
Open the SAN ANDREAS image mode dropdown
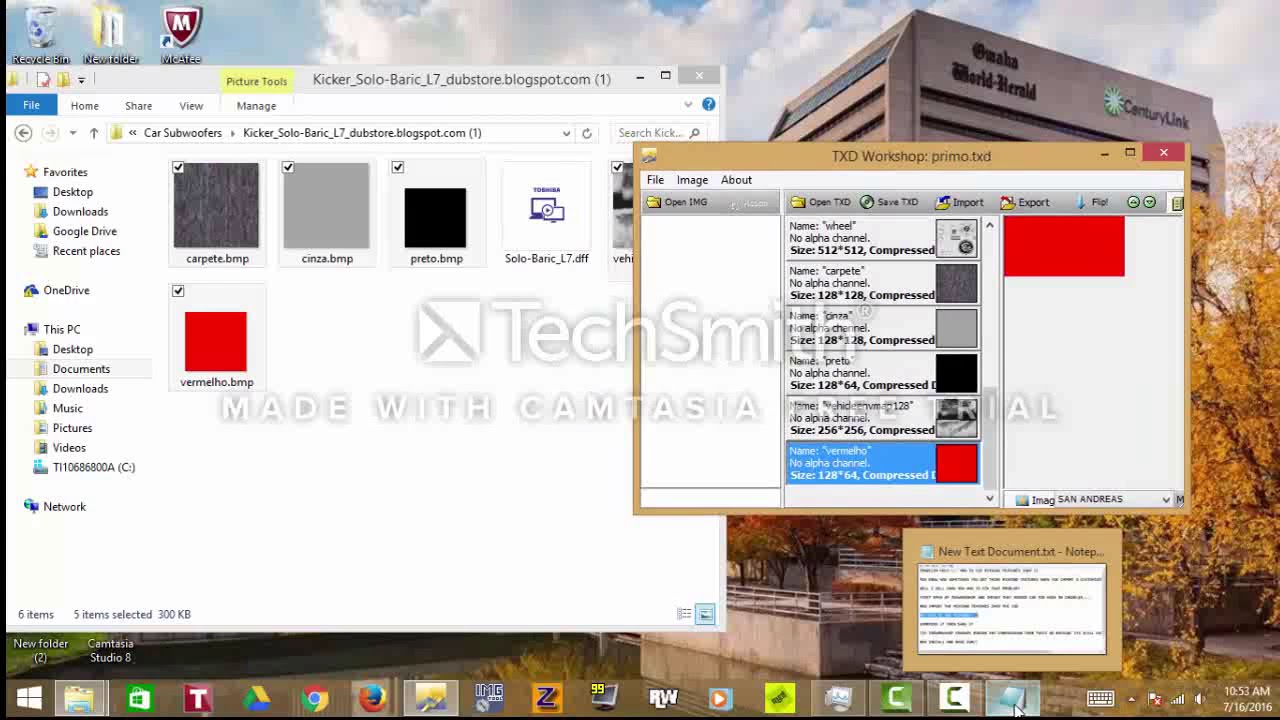[x=1165, y=499]
